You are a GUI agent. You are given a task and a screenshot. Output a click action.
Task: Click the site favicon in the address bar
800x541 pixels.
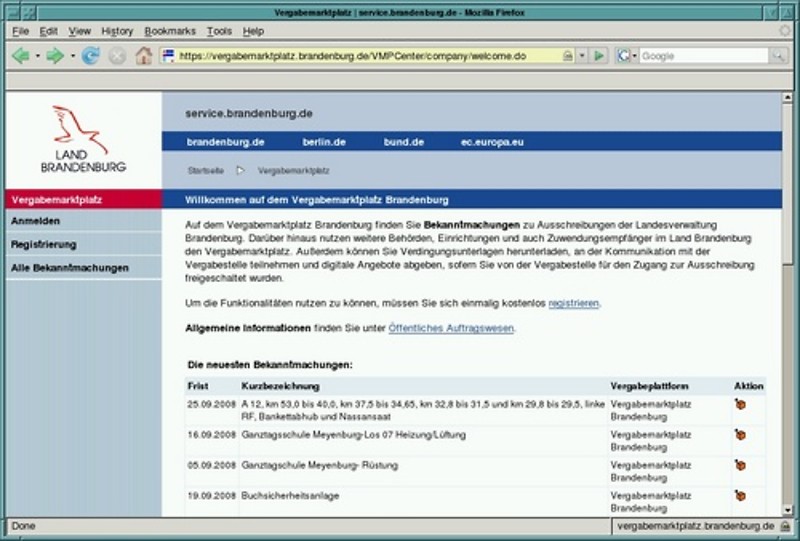[168, 56]
